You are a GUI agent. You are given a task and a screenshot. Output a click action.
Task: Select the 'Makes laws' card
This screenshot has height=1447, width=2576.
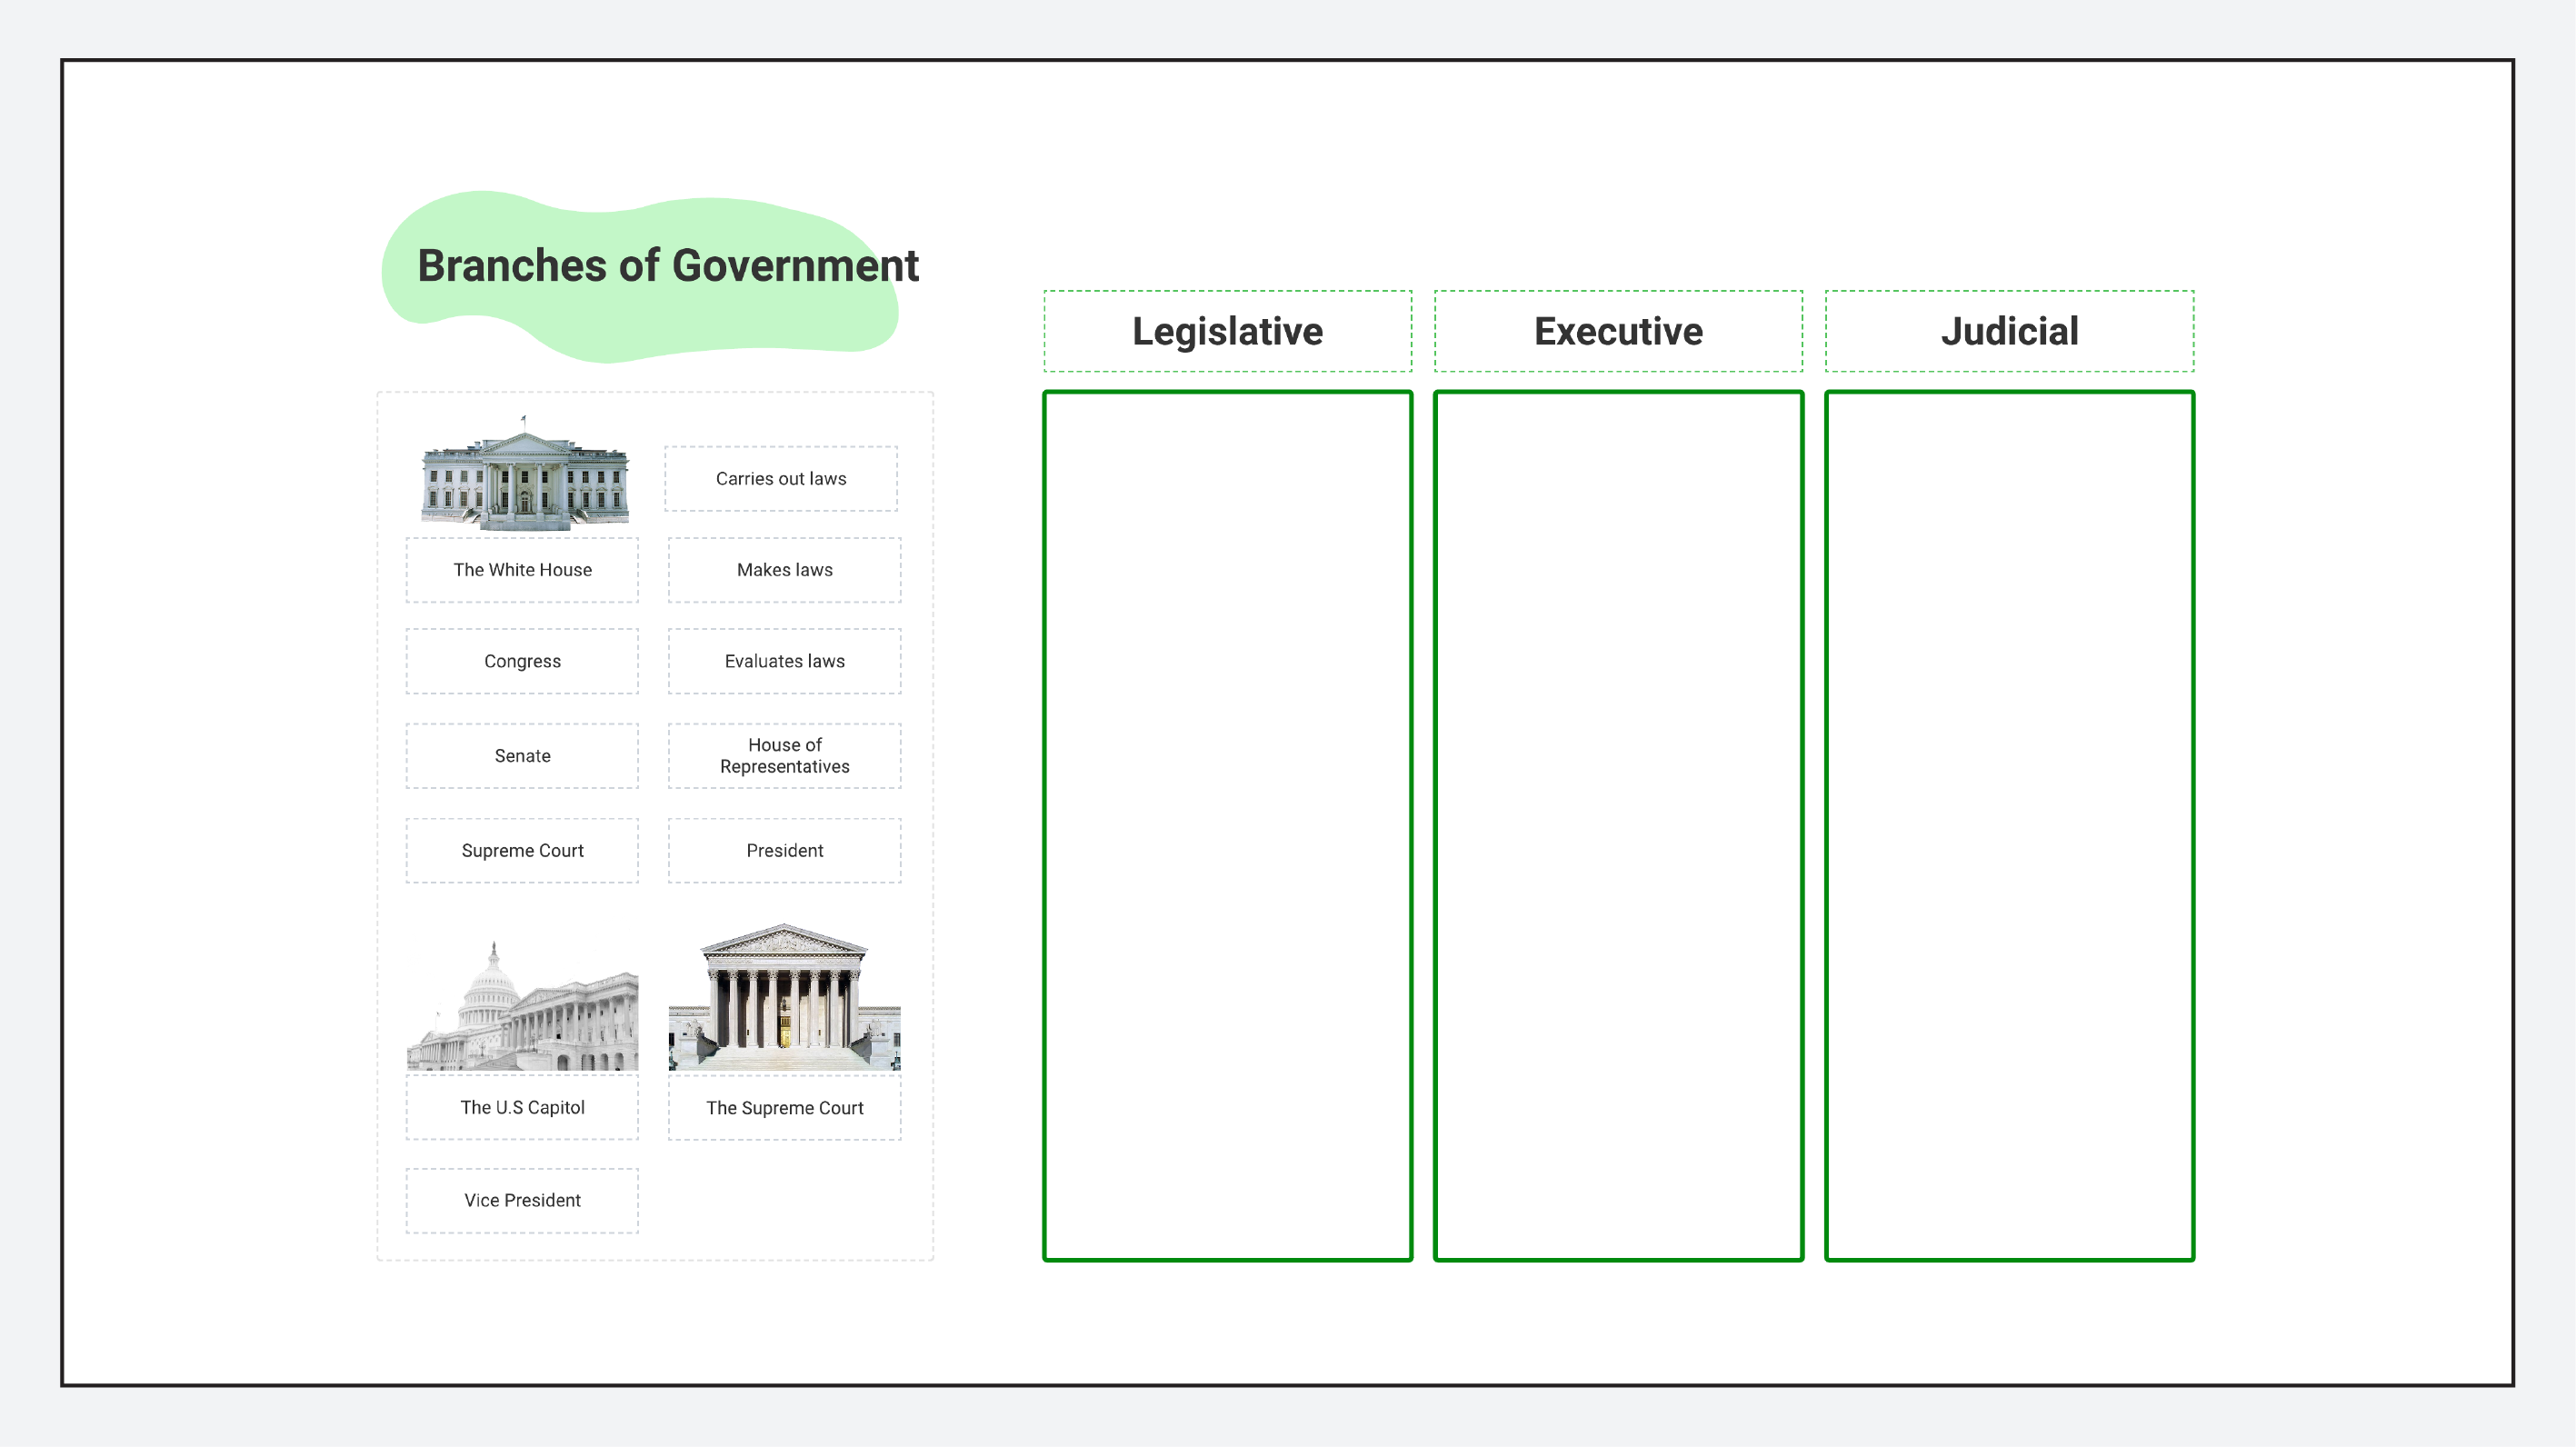(x=784, y=570)
